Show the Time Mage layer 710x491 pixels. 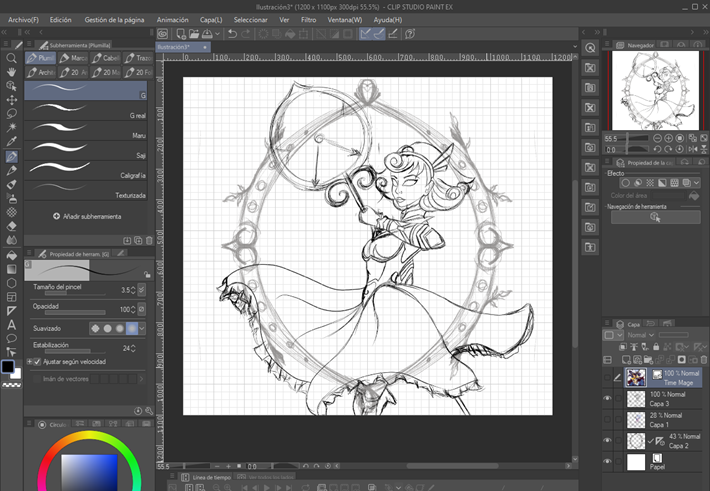(x=607, y=377)
